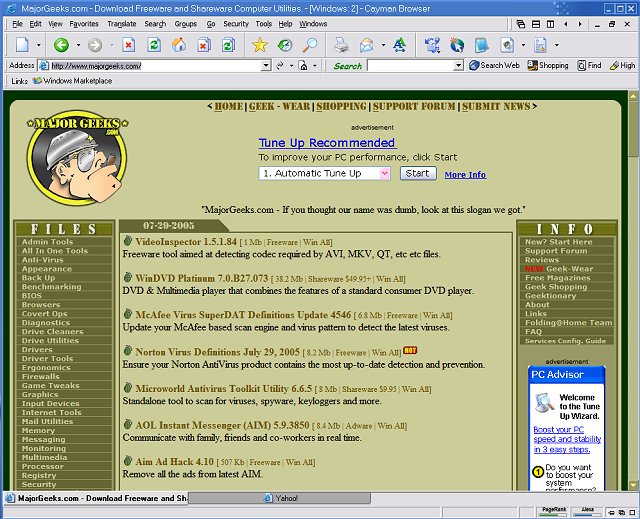The image size is (640, 519).
Task: Open Geektionary in Info sidebar
Action: (x=550, y=296)
